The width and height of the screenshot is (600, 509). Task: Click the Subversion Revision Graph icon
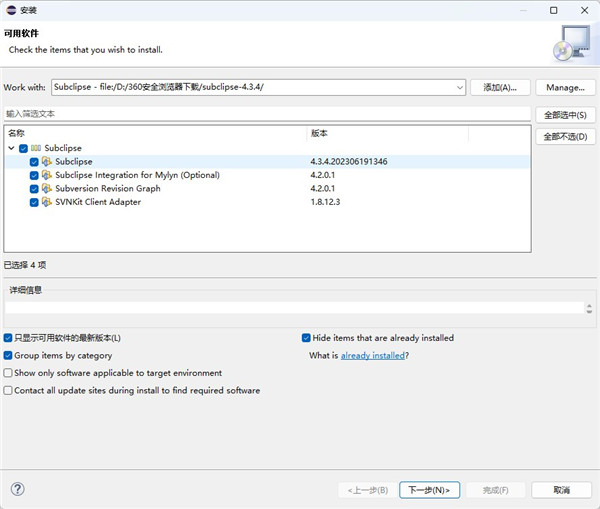coord(46,188)
